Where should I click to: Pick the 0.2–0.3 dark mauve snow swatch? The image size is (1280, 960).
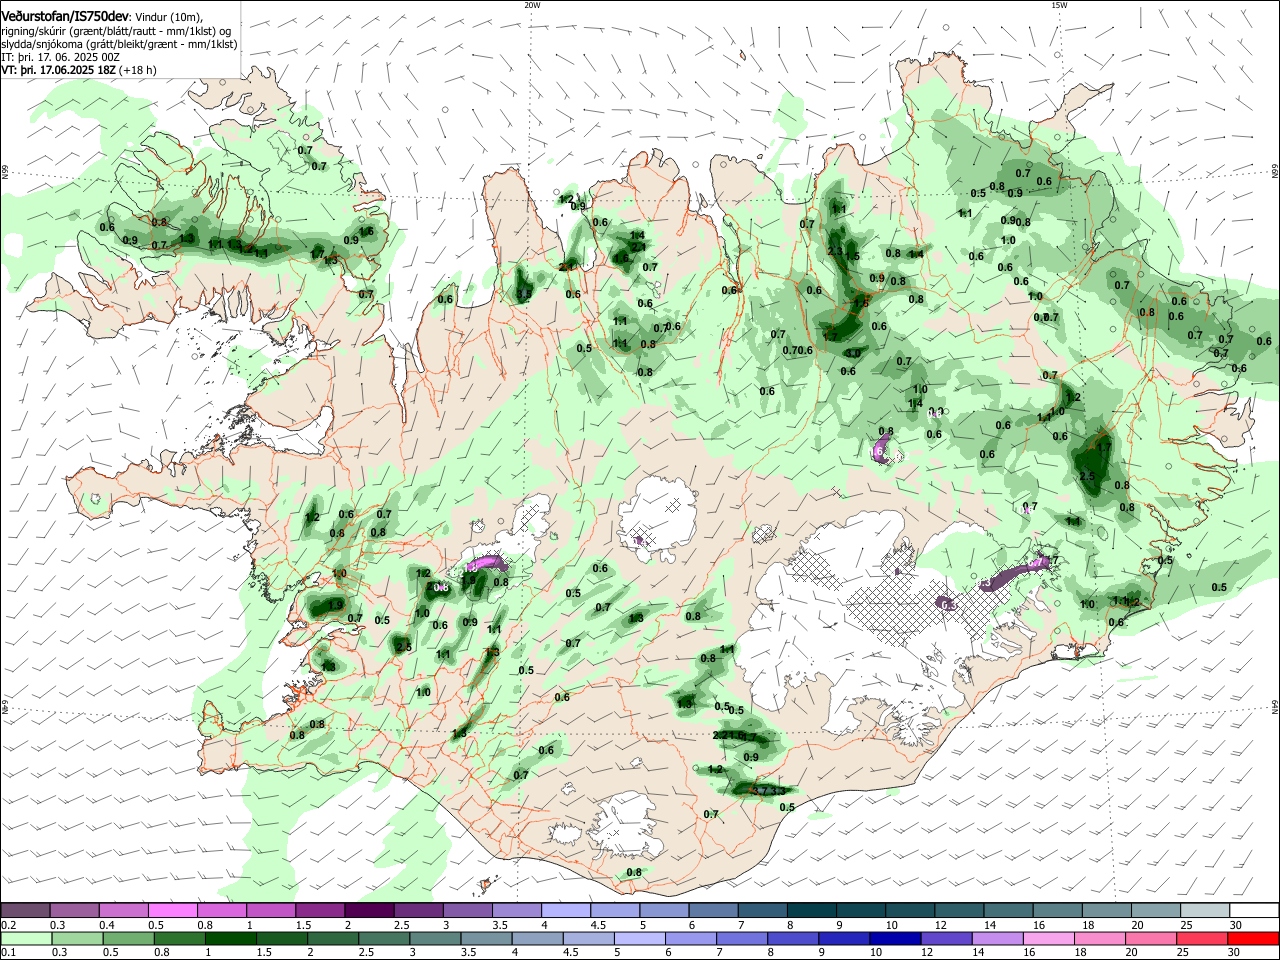(25, 910)
